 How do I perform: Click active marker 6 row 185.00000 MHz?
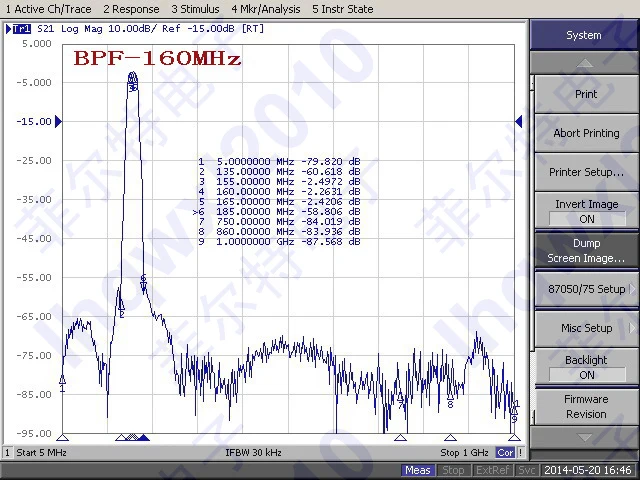[277, 211]
